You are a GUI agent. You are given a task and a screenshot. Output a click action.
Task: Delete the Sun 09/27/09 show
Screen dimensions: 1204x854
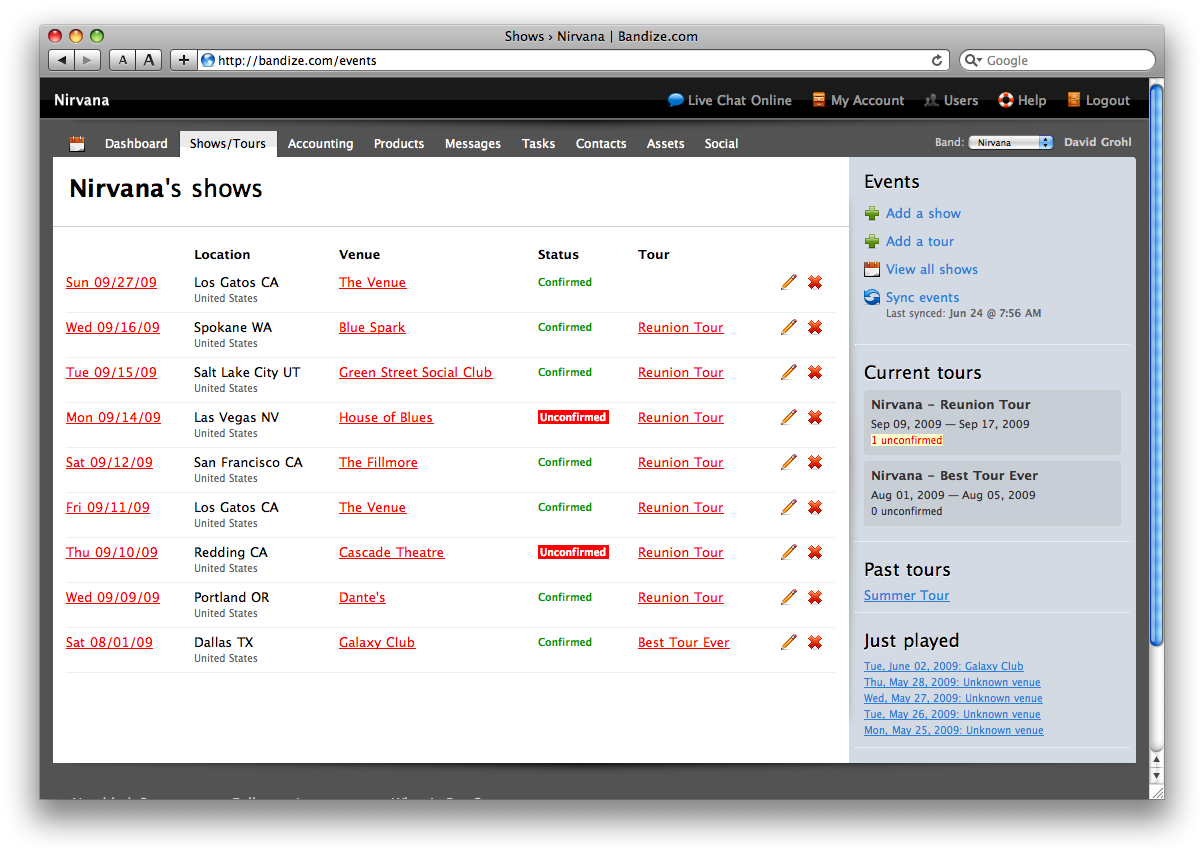pos(815,282)
